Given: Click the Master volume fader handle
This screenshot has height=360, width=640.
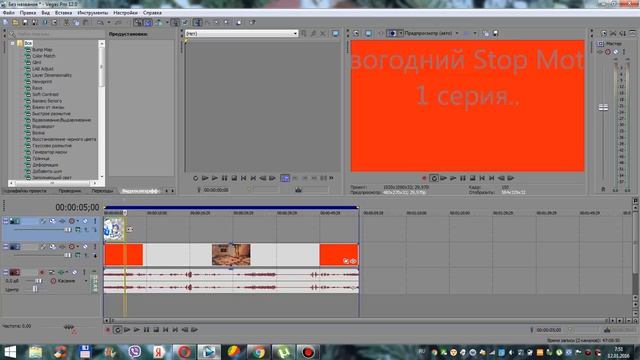Looking at the screenshot, I should [x=603, y=108].
